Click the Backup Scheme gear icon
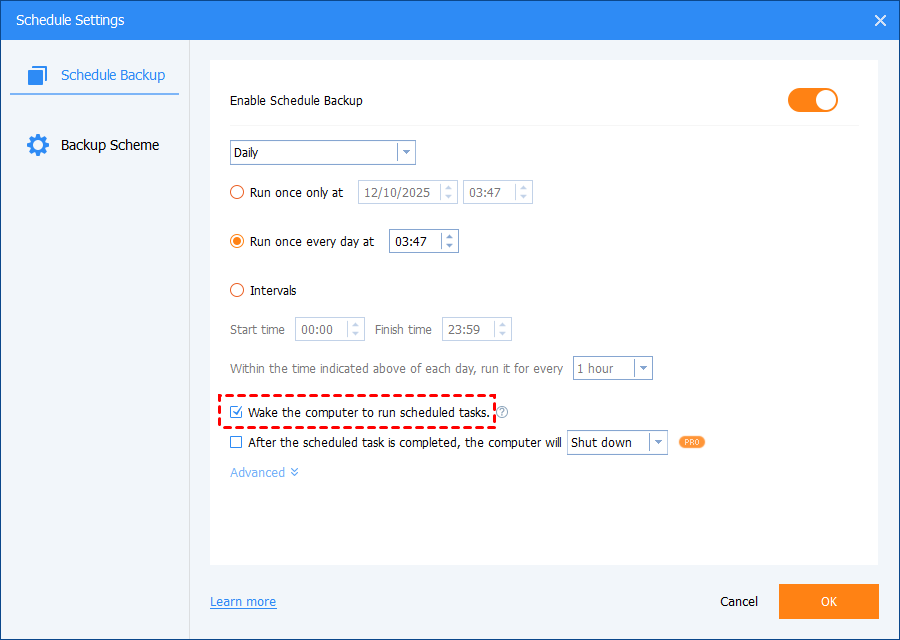The height and width of the screenshot is (640, 900). point(38,145)
